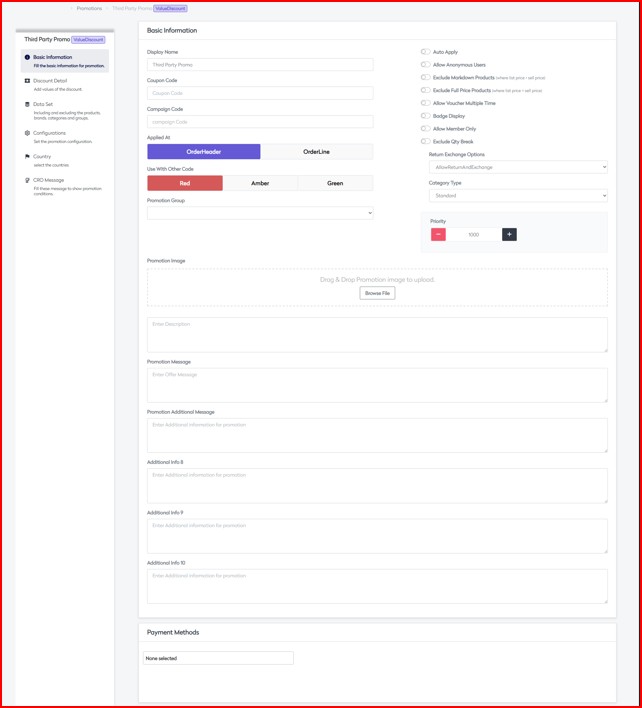The width and height of the screenshot is (642, 708).
Task: Go to Promotions breadcrumb link
Action: (x=89, y=8)
